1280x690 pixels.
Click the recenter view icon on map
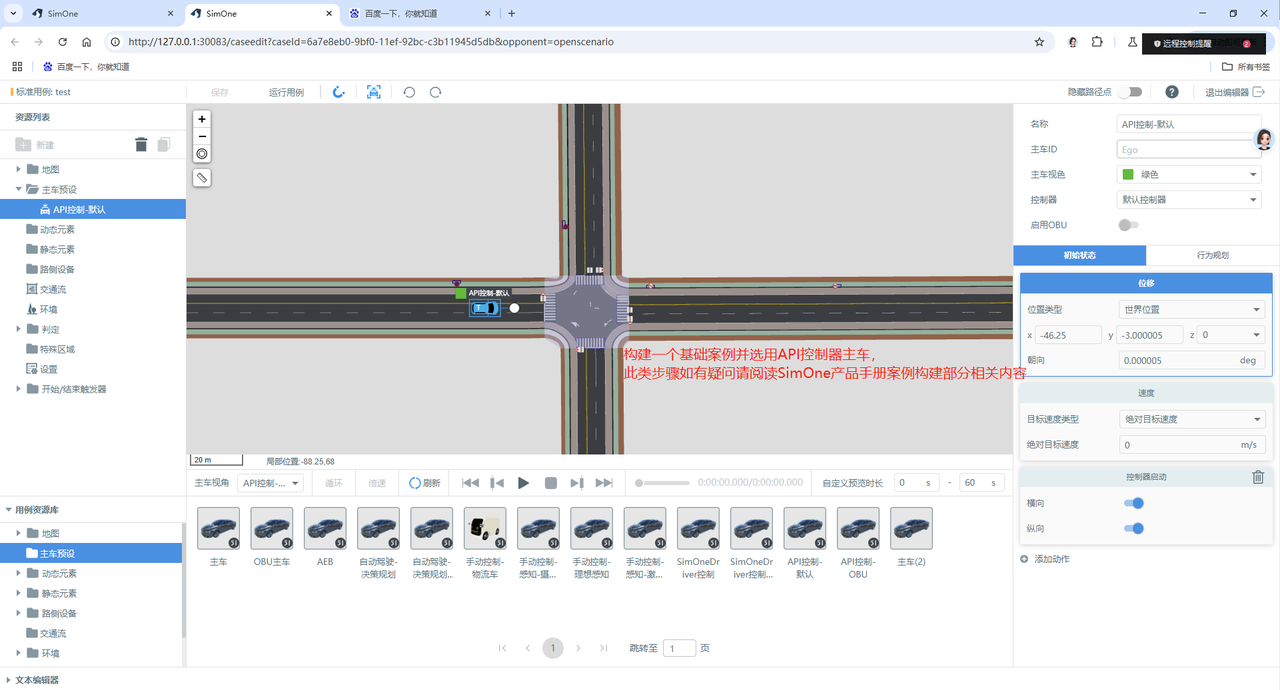[202, 154]
